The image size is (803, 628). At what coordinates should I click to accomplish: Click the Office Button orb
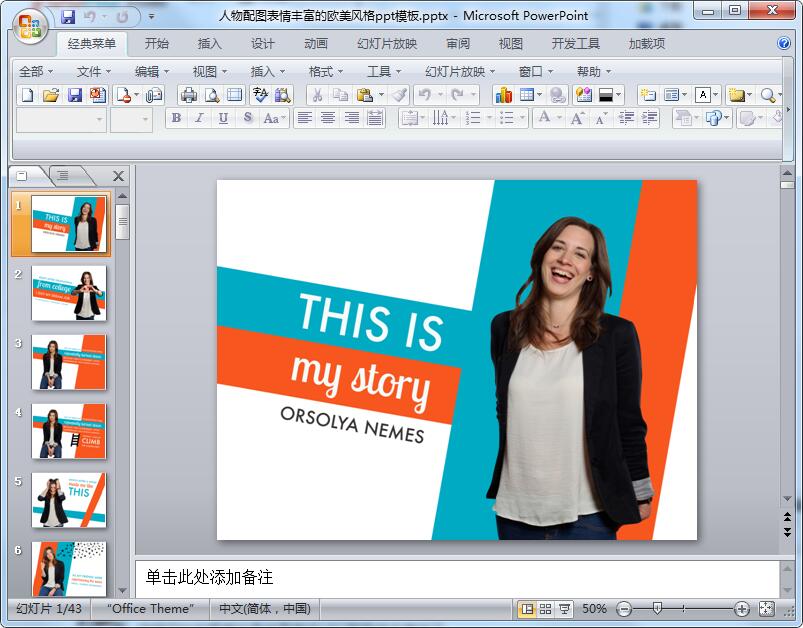pos(30,26)
